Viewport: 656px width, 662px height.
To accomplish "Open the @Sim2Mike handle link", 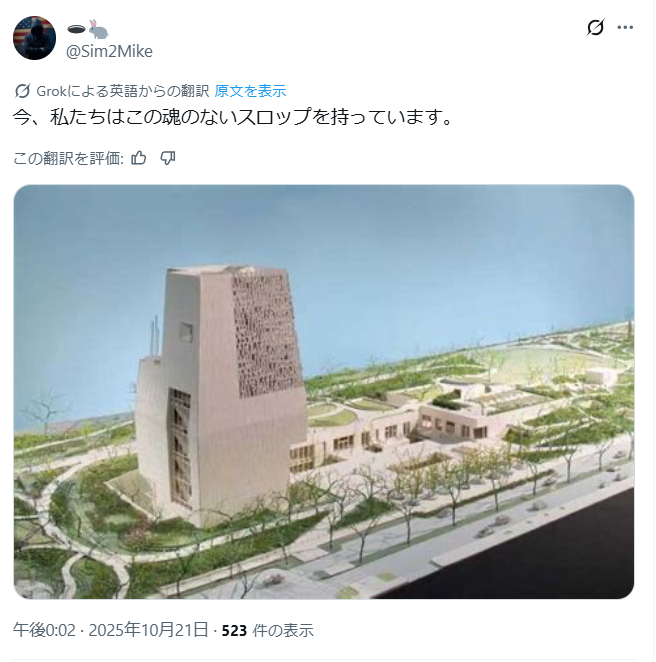I will 109,52.
